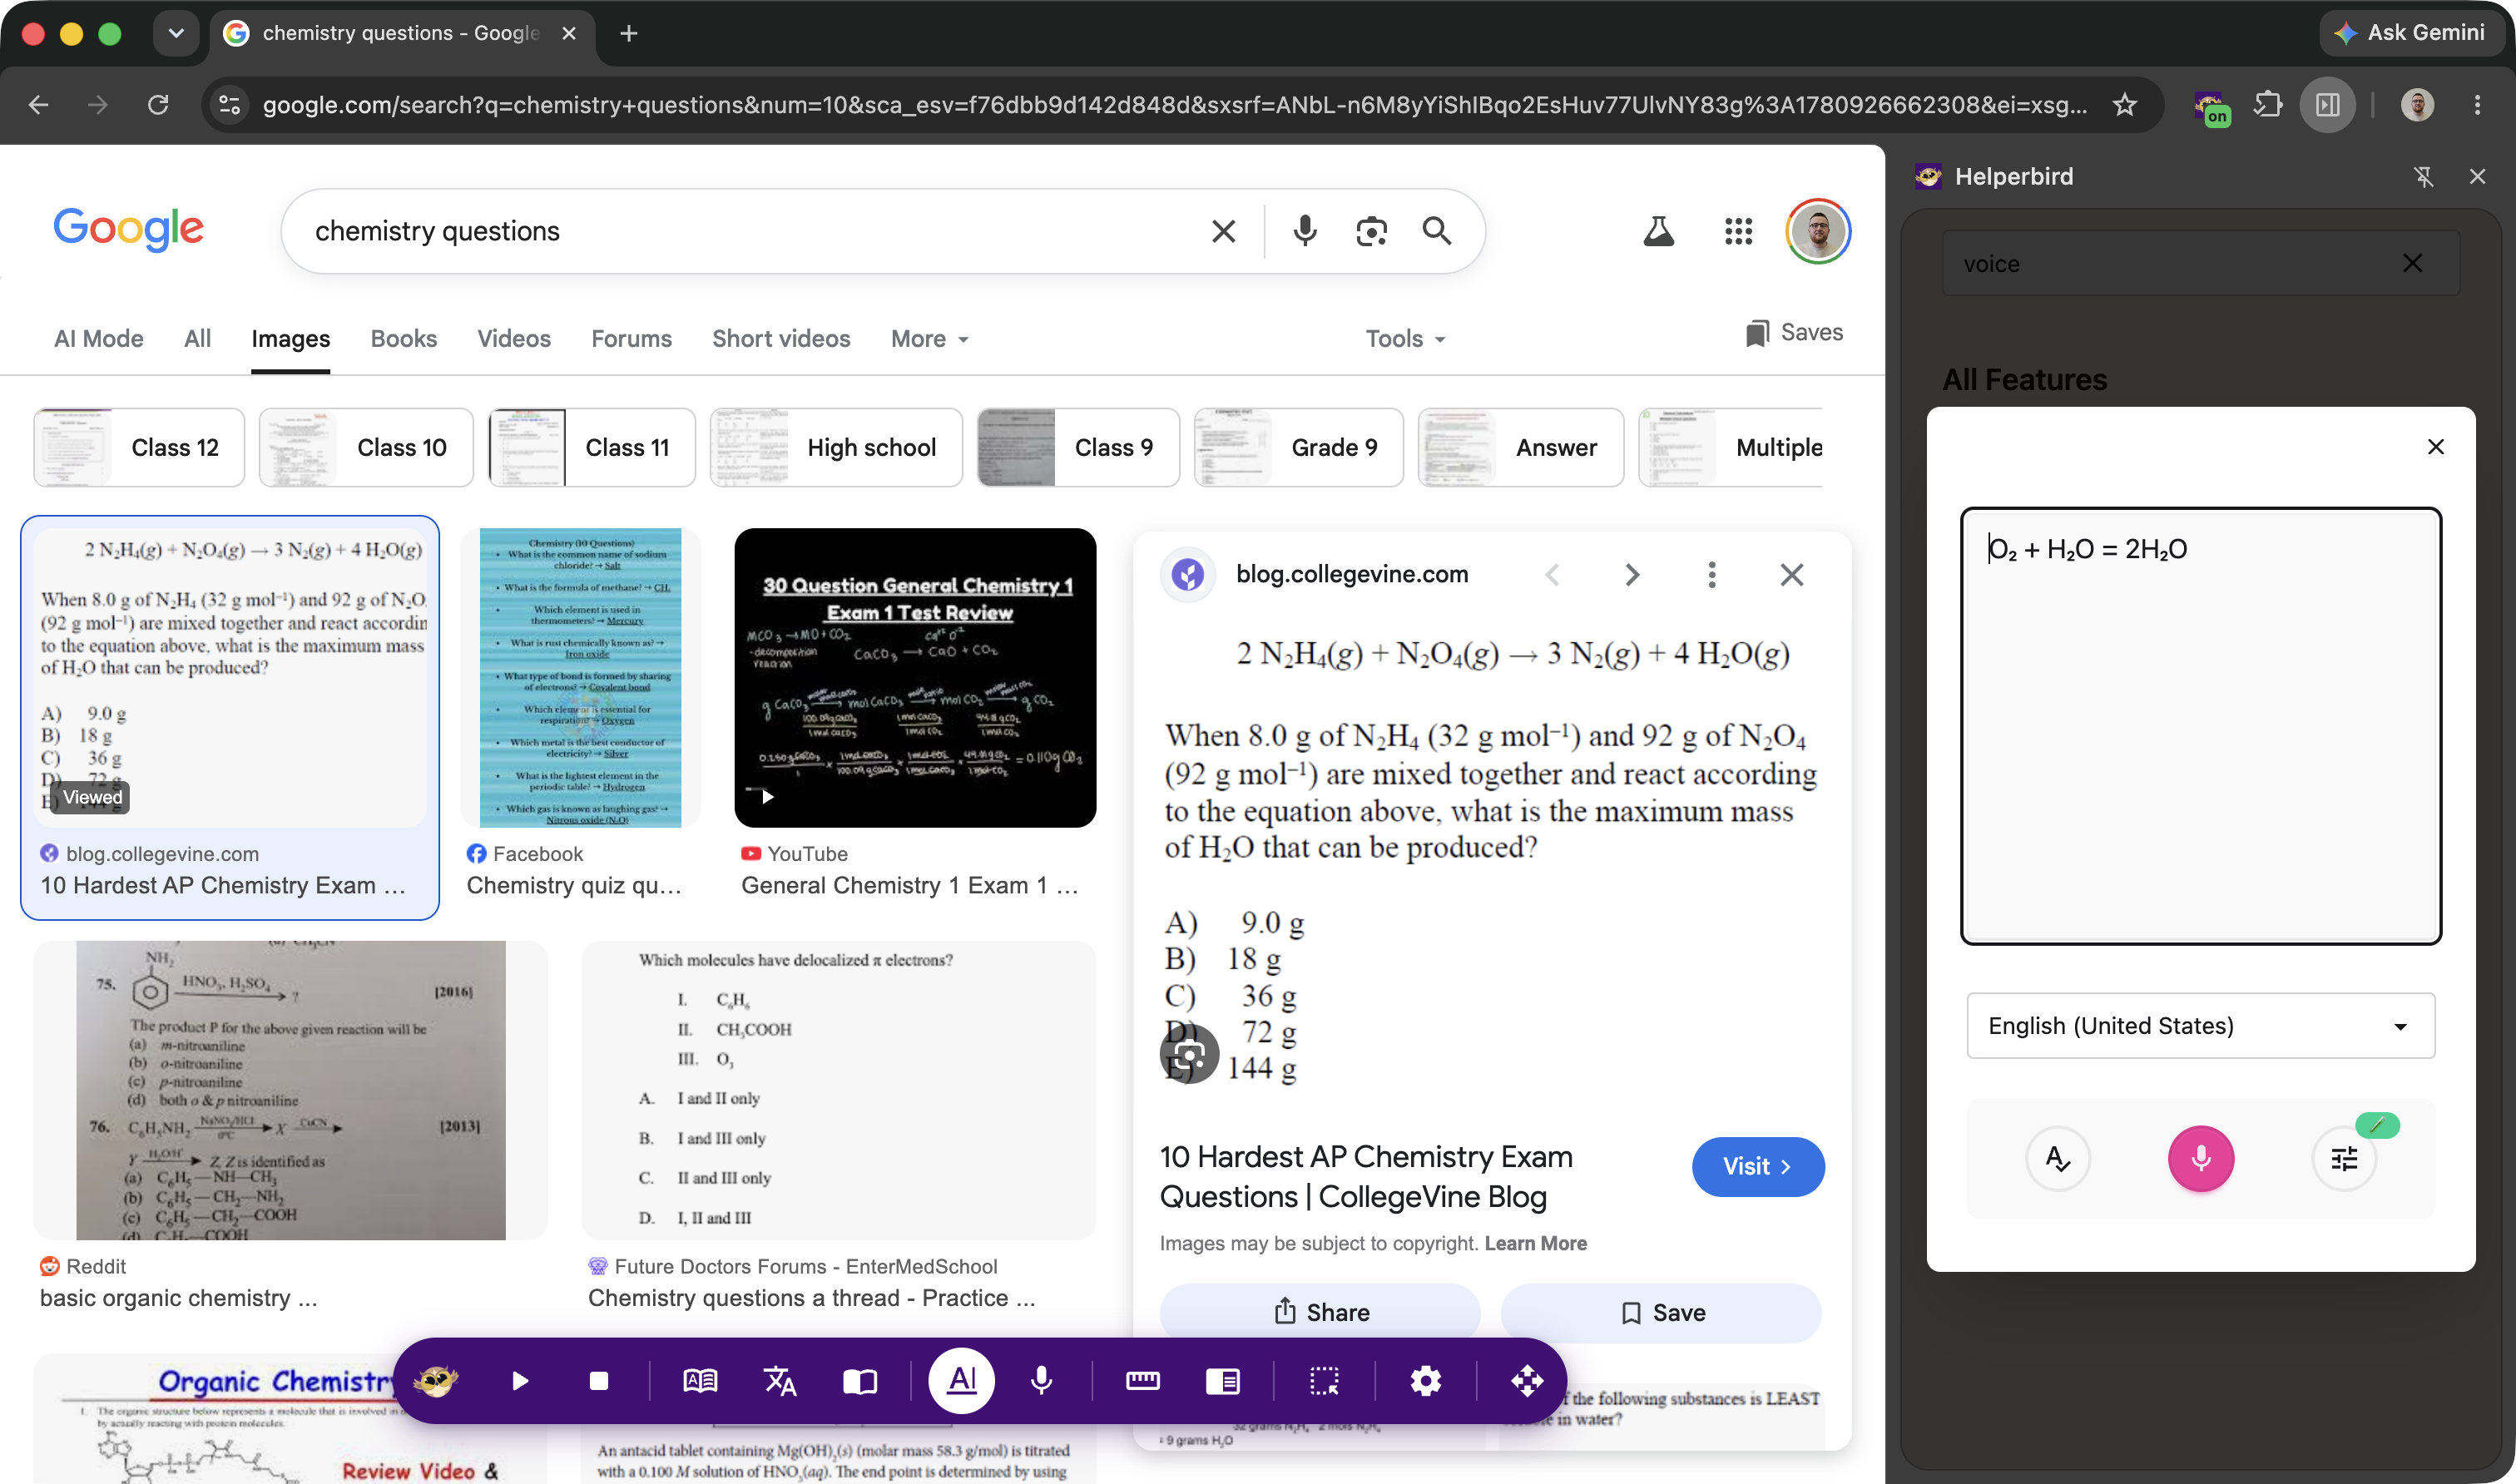Expand the More search filters dropdown

coord(929,339)
